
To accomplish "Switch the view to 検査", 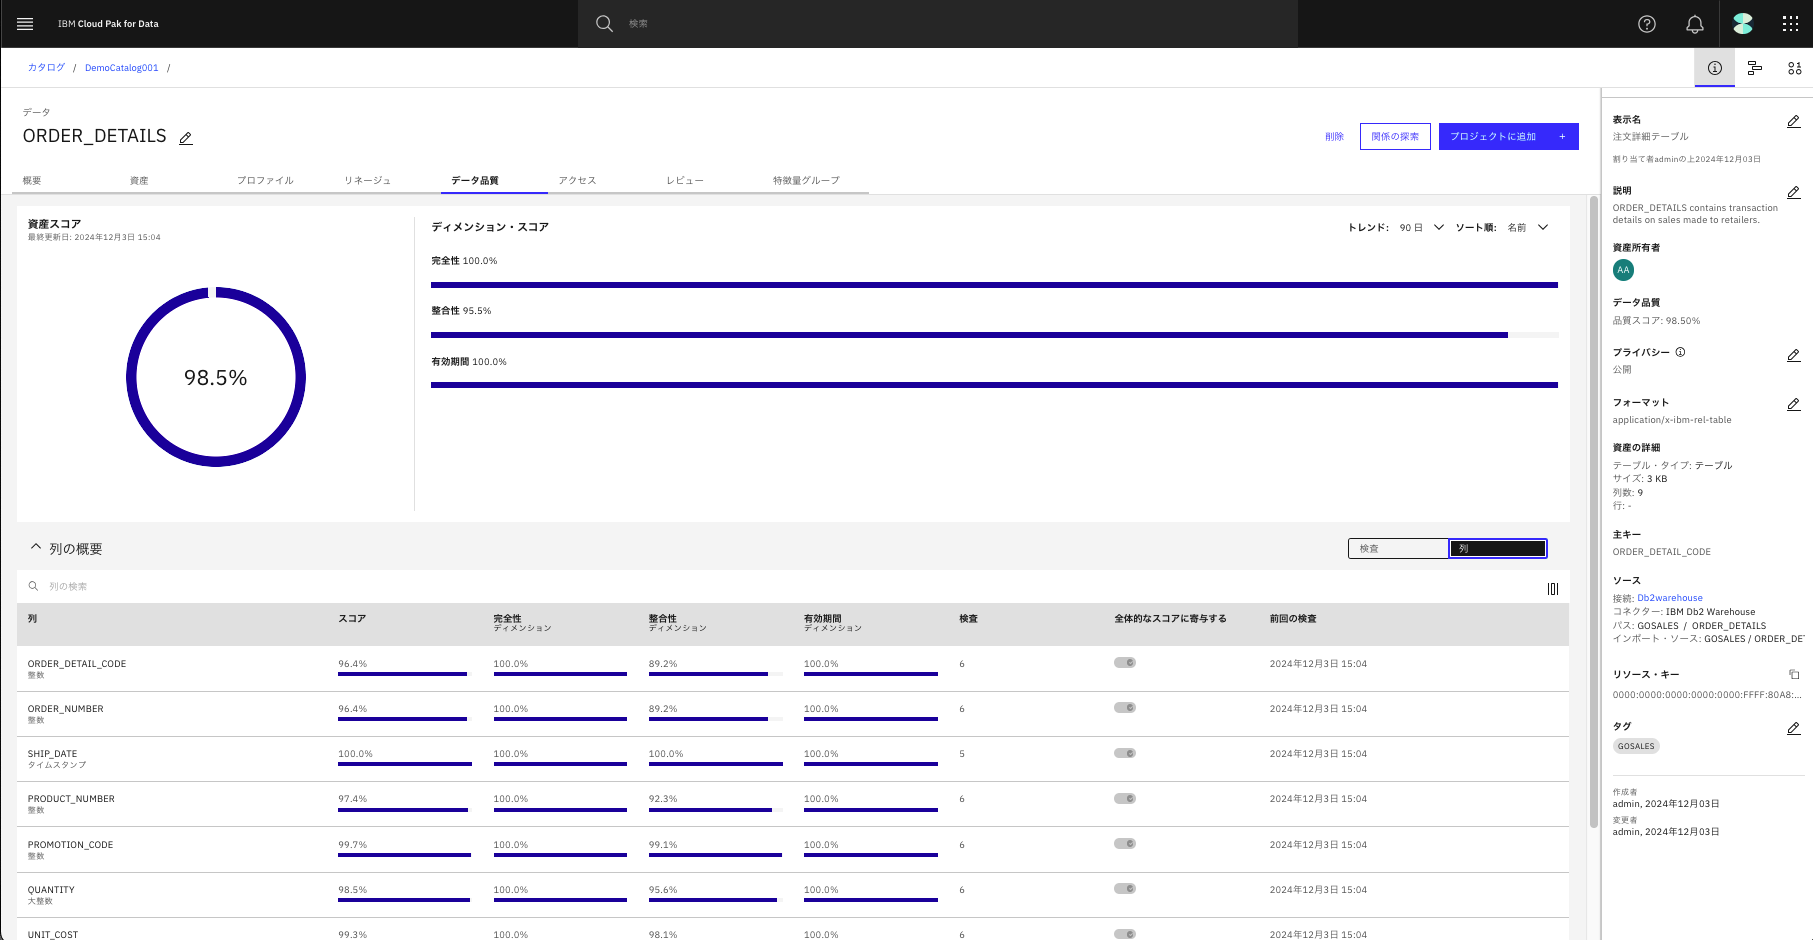I will pos(1398,548).
